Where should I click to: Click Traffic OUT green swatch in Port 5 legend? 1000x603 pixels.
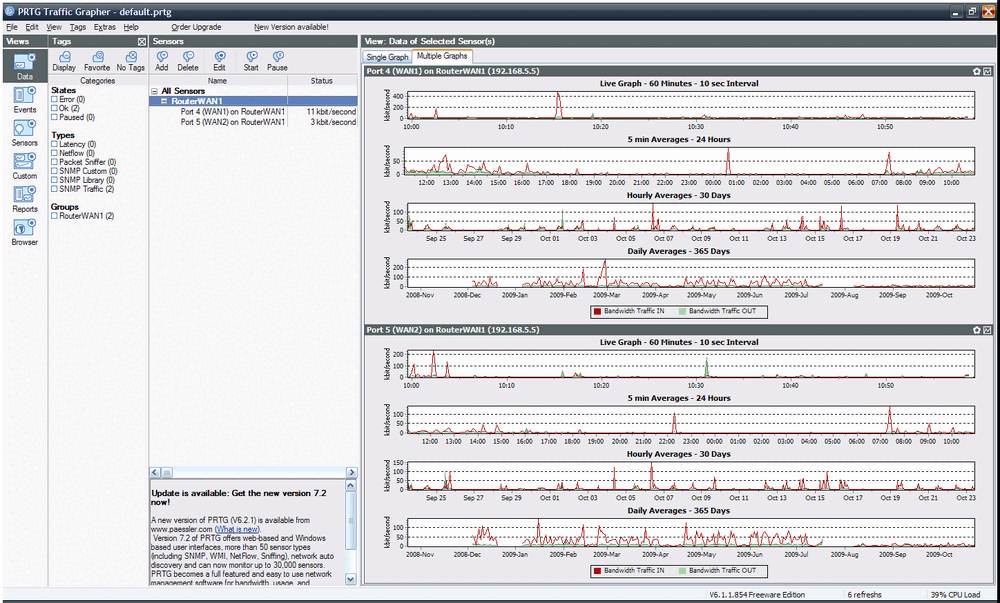point(682,571)
